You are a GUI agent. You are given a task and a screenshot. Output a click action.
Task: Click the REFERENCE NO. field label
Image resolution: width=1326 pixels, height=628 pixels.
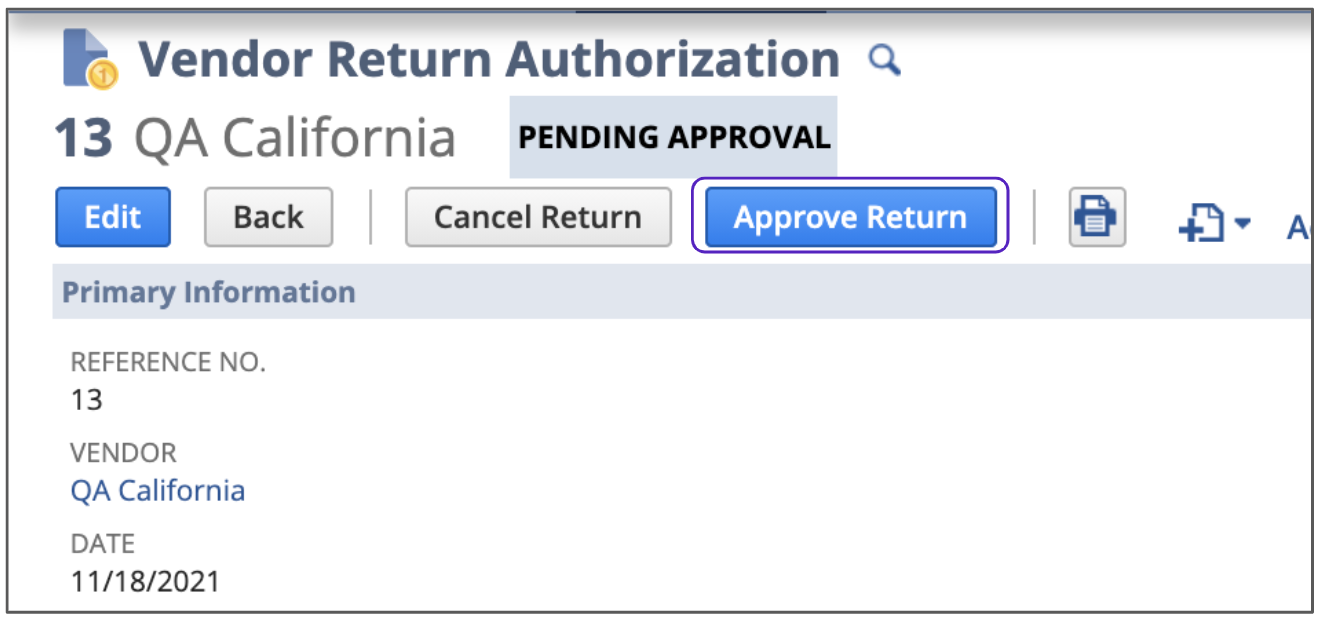tap(168, 362)
